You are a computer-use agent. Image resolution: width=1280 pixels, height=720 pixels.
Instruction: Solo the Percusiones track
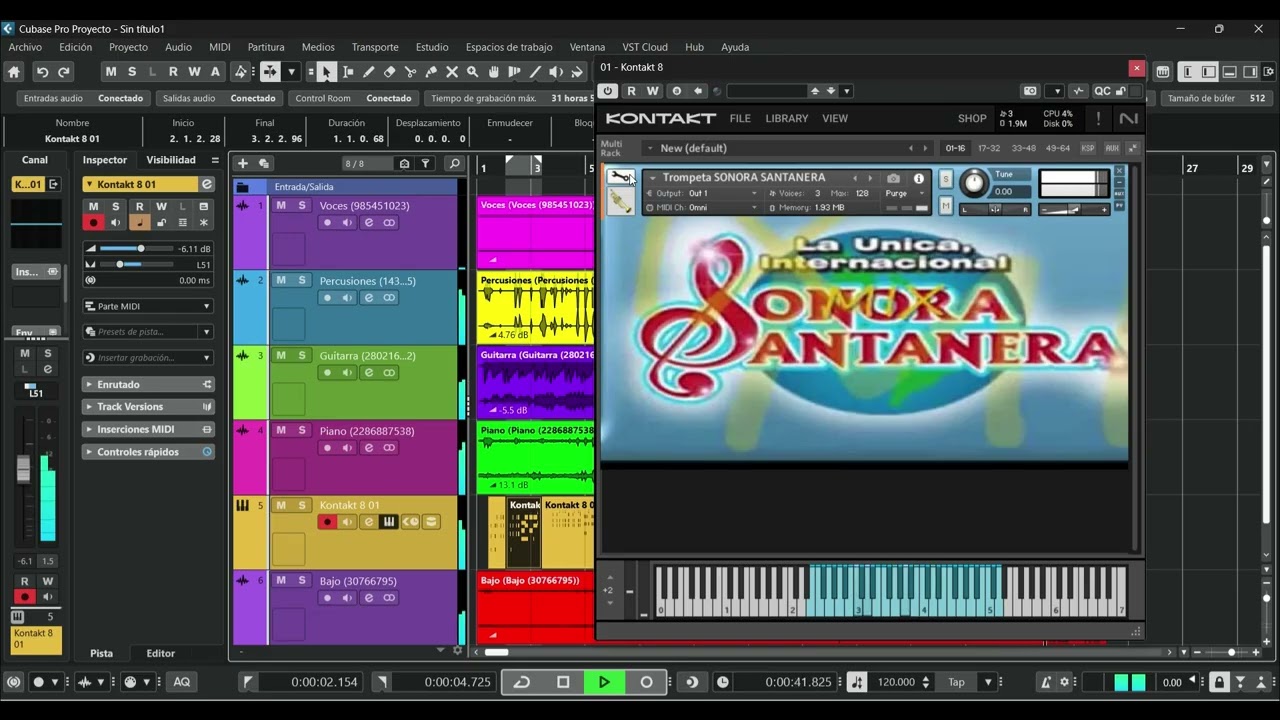click(303, 281)
